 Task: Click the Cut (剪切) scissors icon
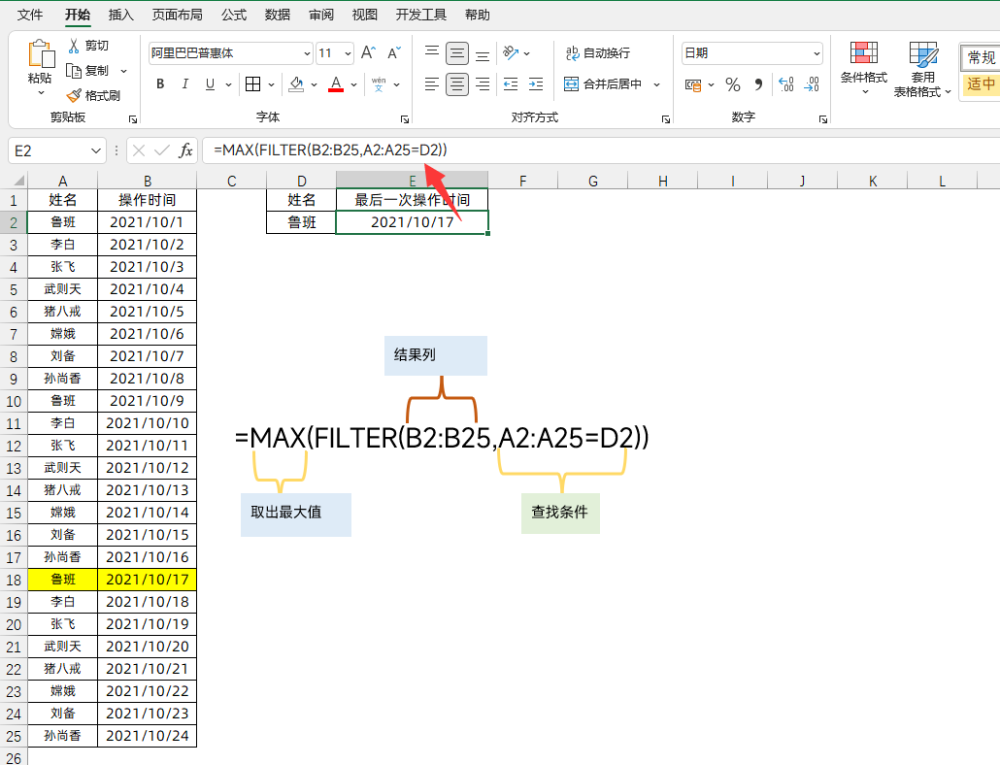pyautogui.click(x=74, y=45)
